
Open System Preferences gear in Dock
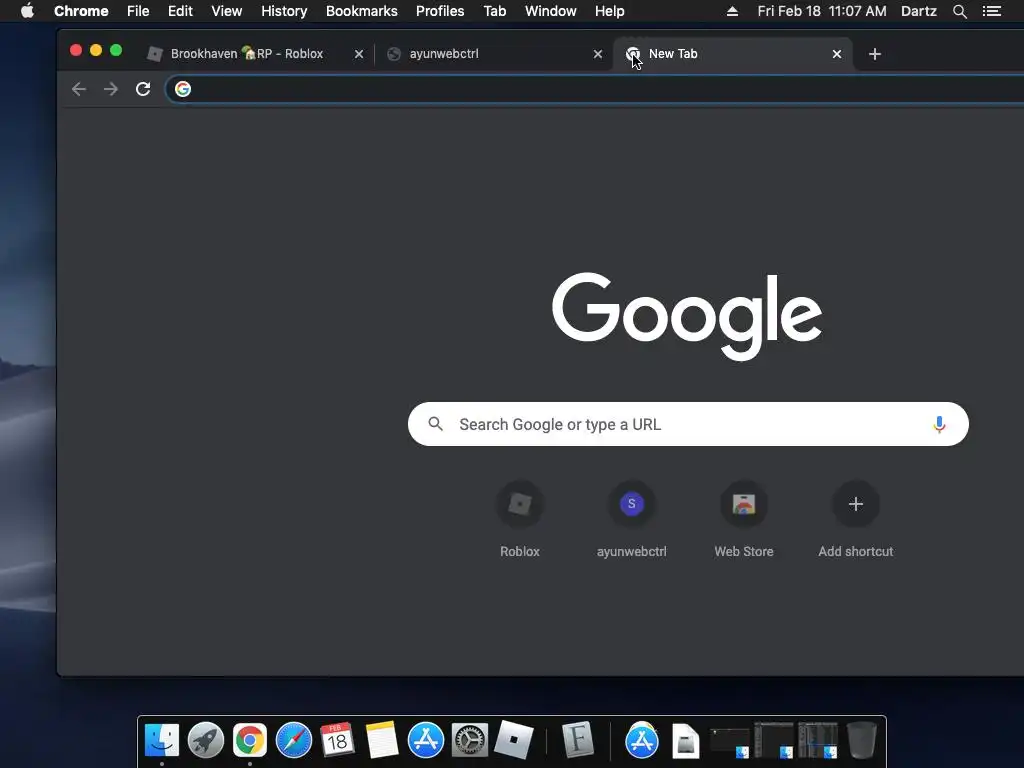pos(470,740)
